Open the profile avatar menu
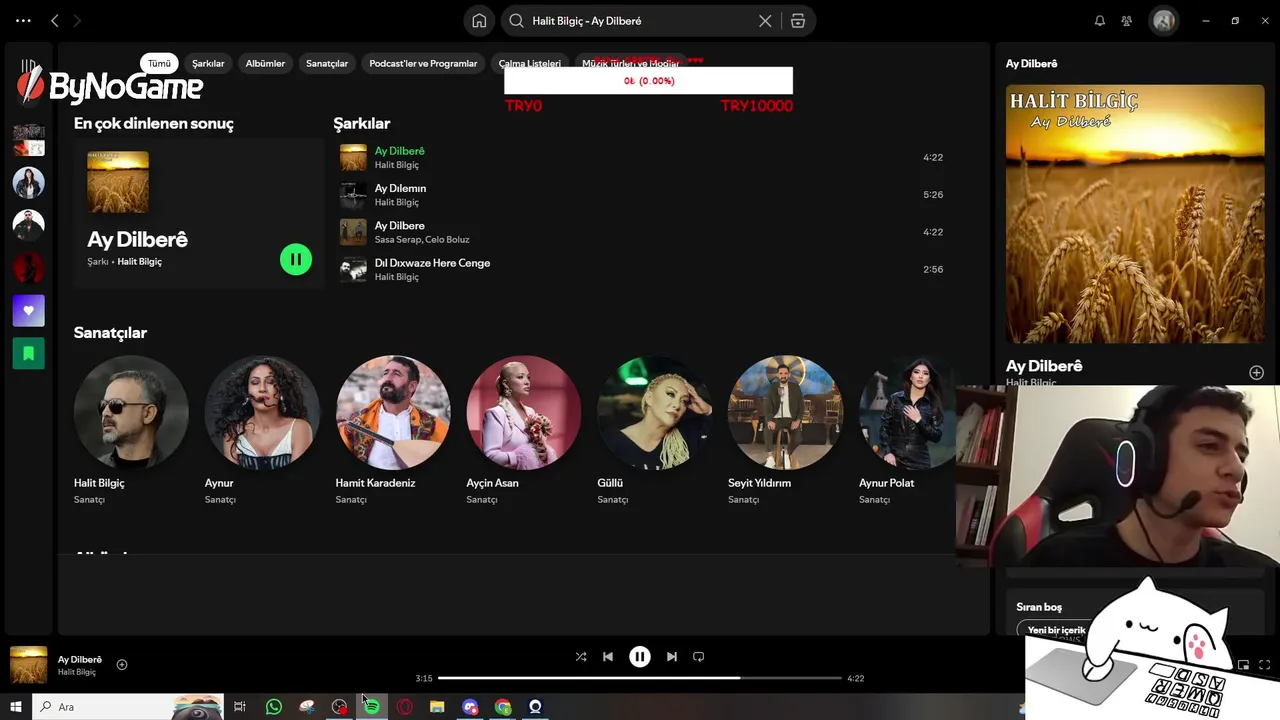The width and height of the screenshot is (1280, 720). [x=1164, y=21]
